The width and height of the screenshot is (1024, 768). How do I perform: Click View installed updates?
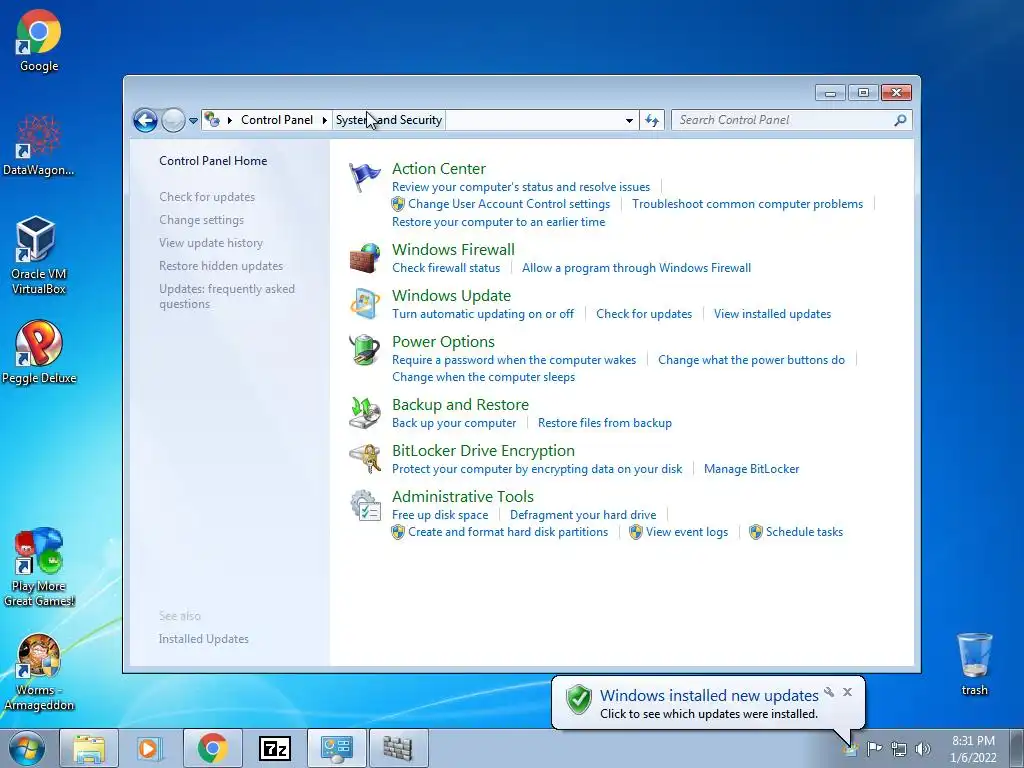[772, 314]
